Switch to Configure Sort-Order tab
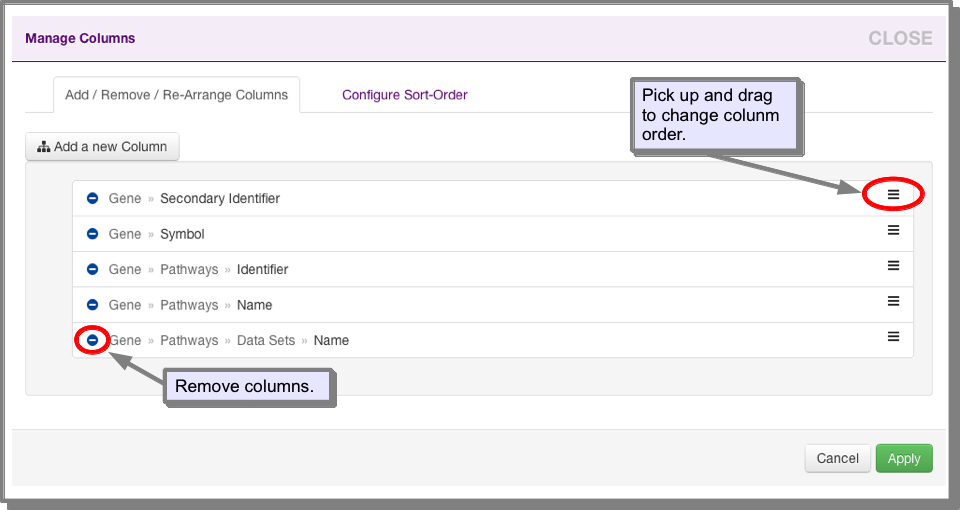The width and height of the screenshot is (960, 510). pyautogui.click(x=405, y=95)
